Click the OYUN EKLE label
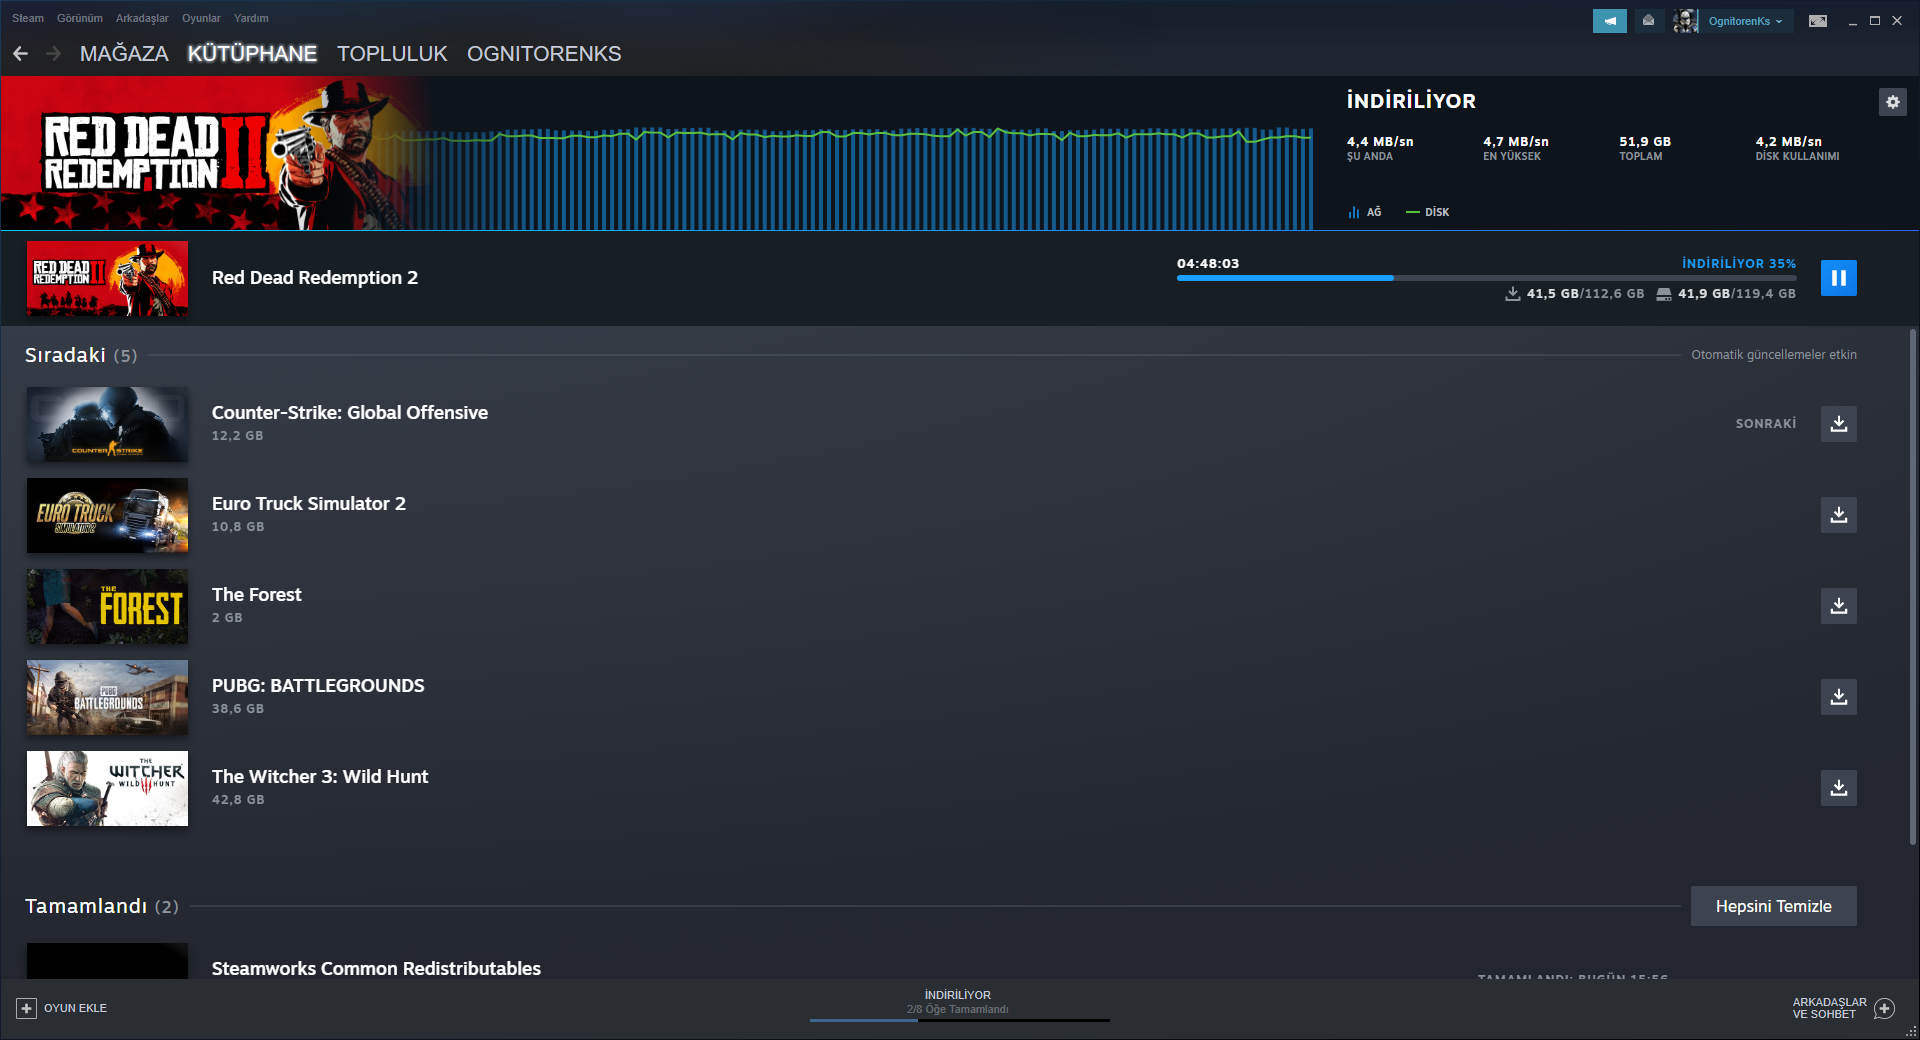Viewport: 1920px width, 1040px height. pyautogui.click(x=75, y=1008)
